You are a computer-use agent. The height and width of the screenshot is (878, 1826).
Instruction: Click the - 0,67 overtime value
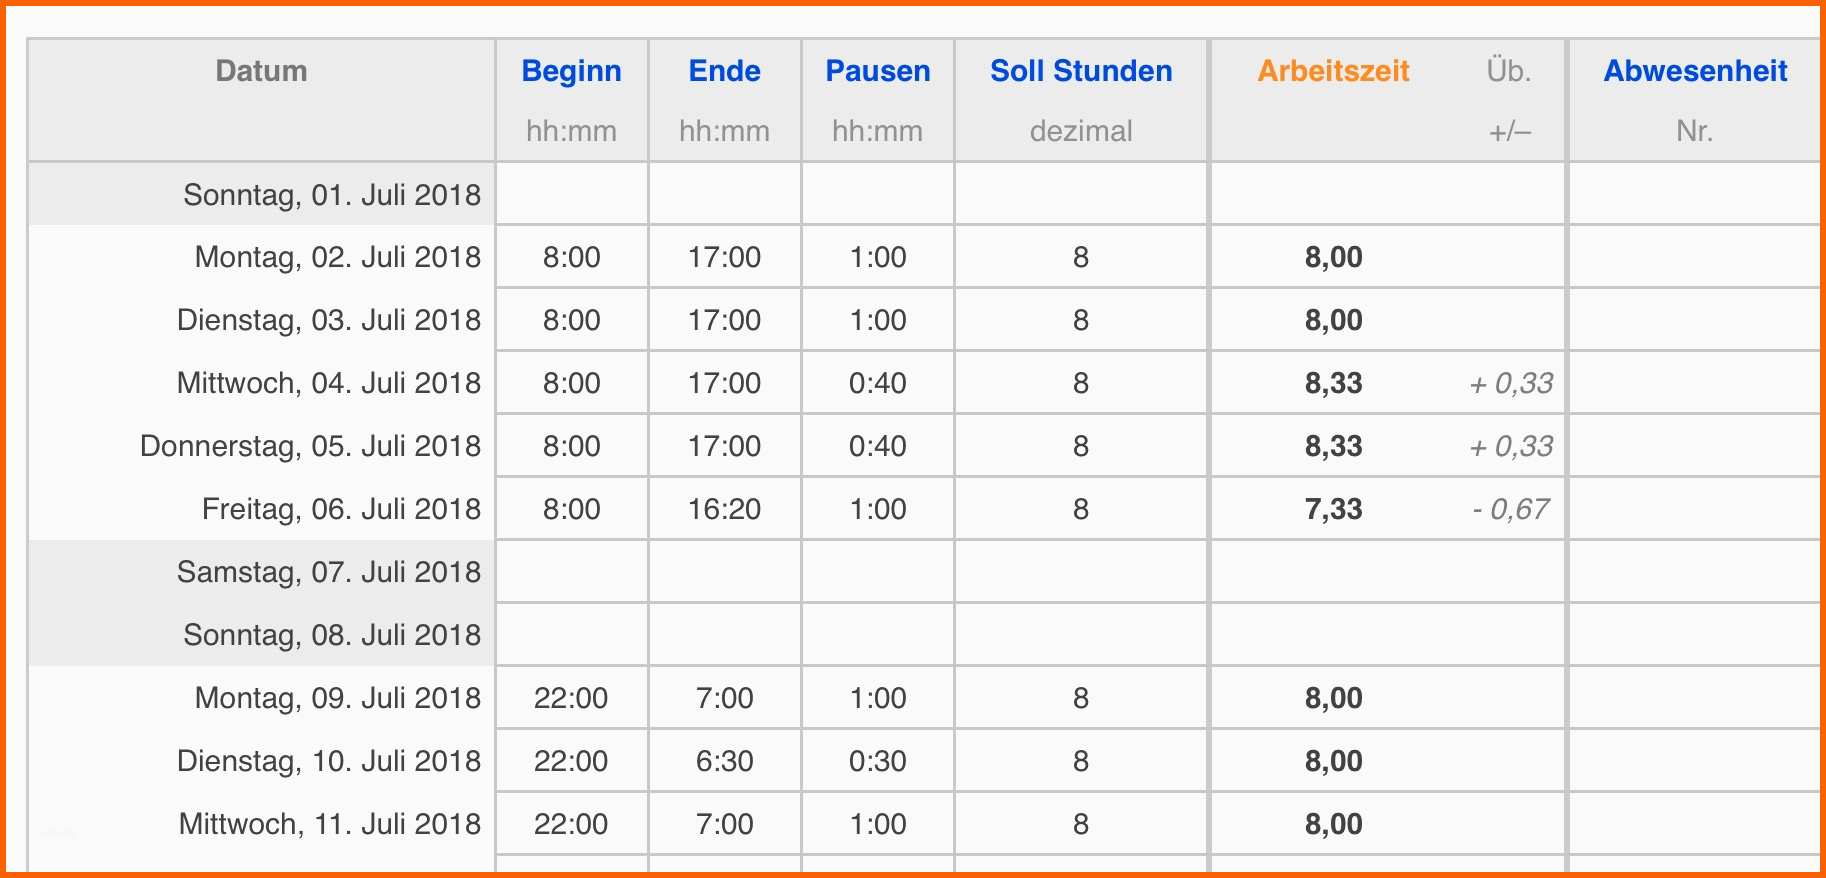click(x=1510, y=509)
